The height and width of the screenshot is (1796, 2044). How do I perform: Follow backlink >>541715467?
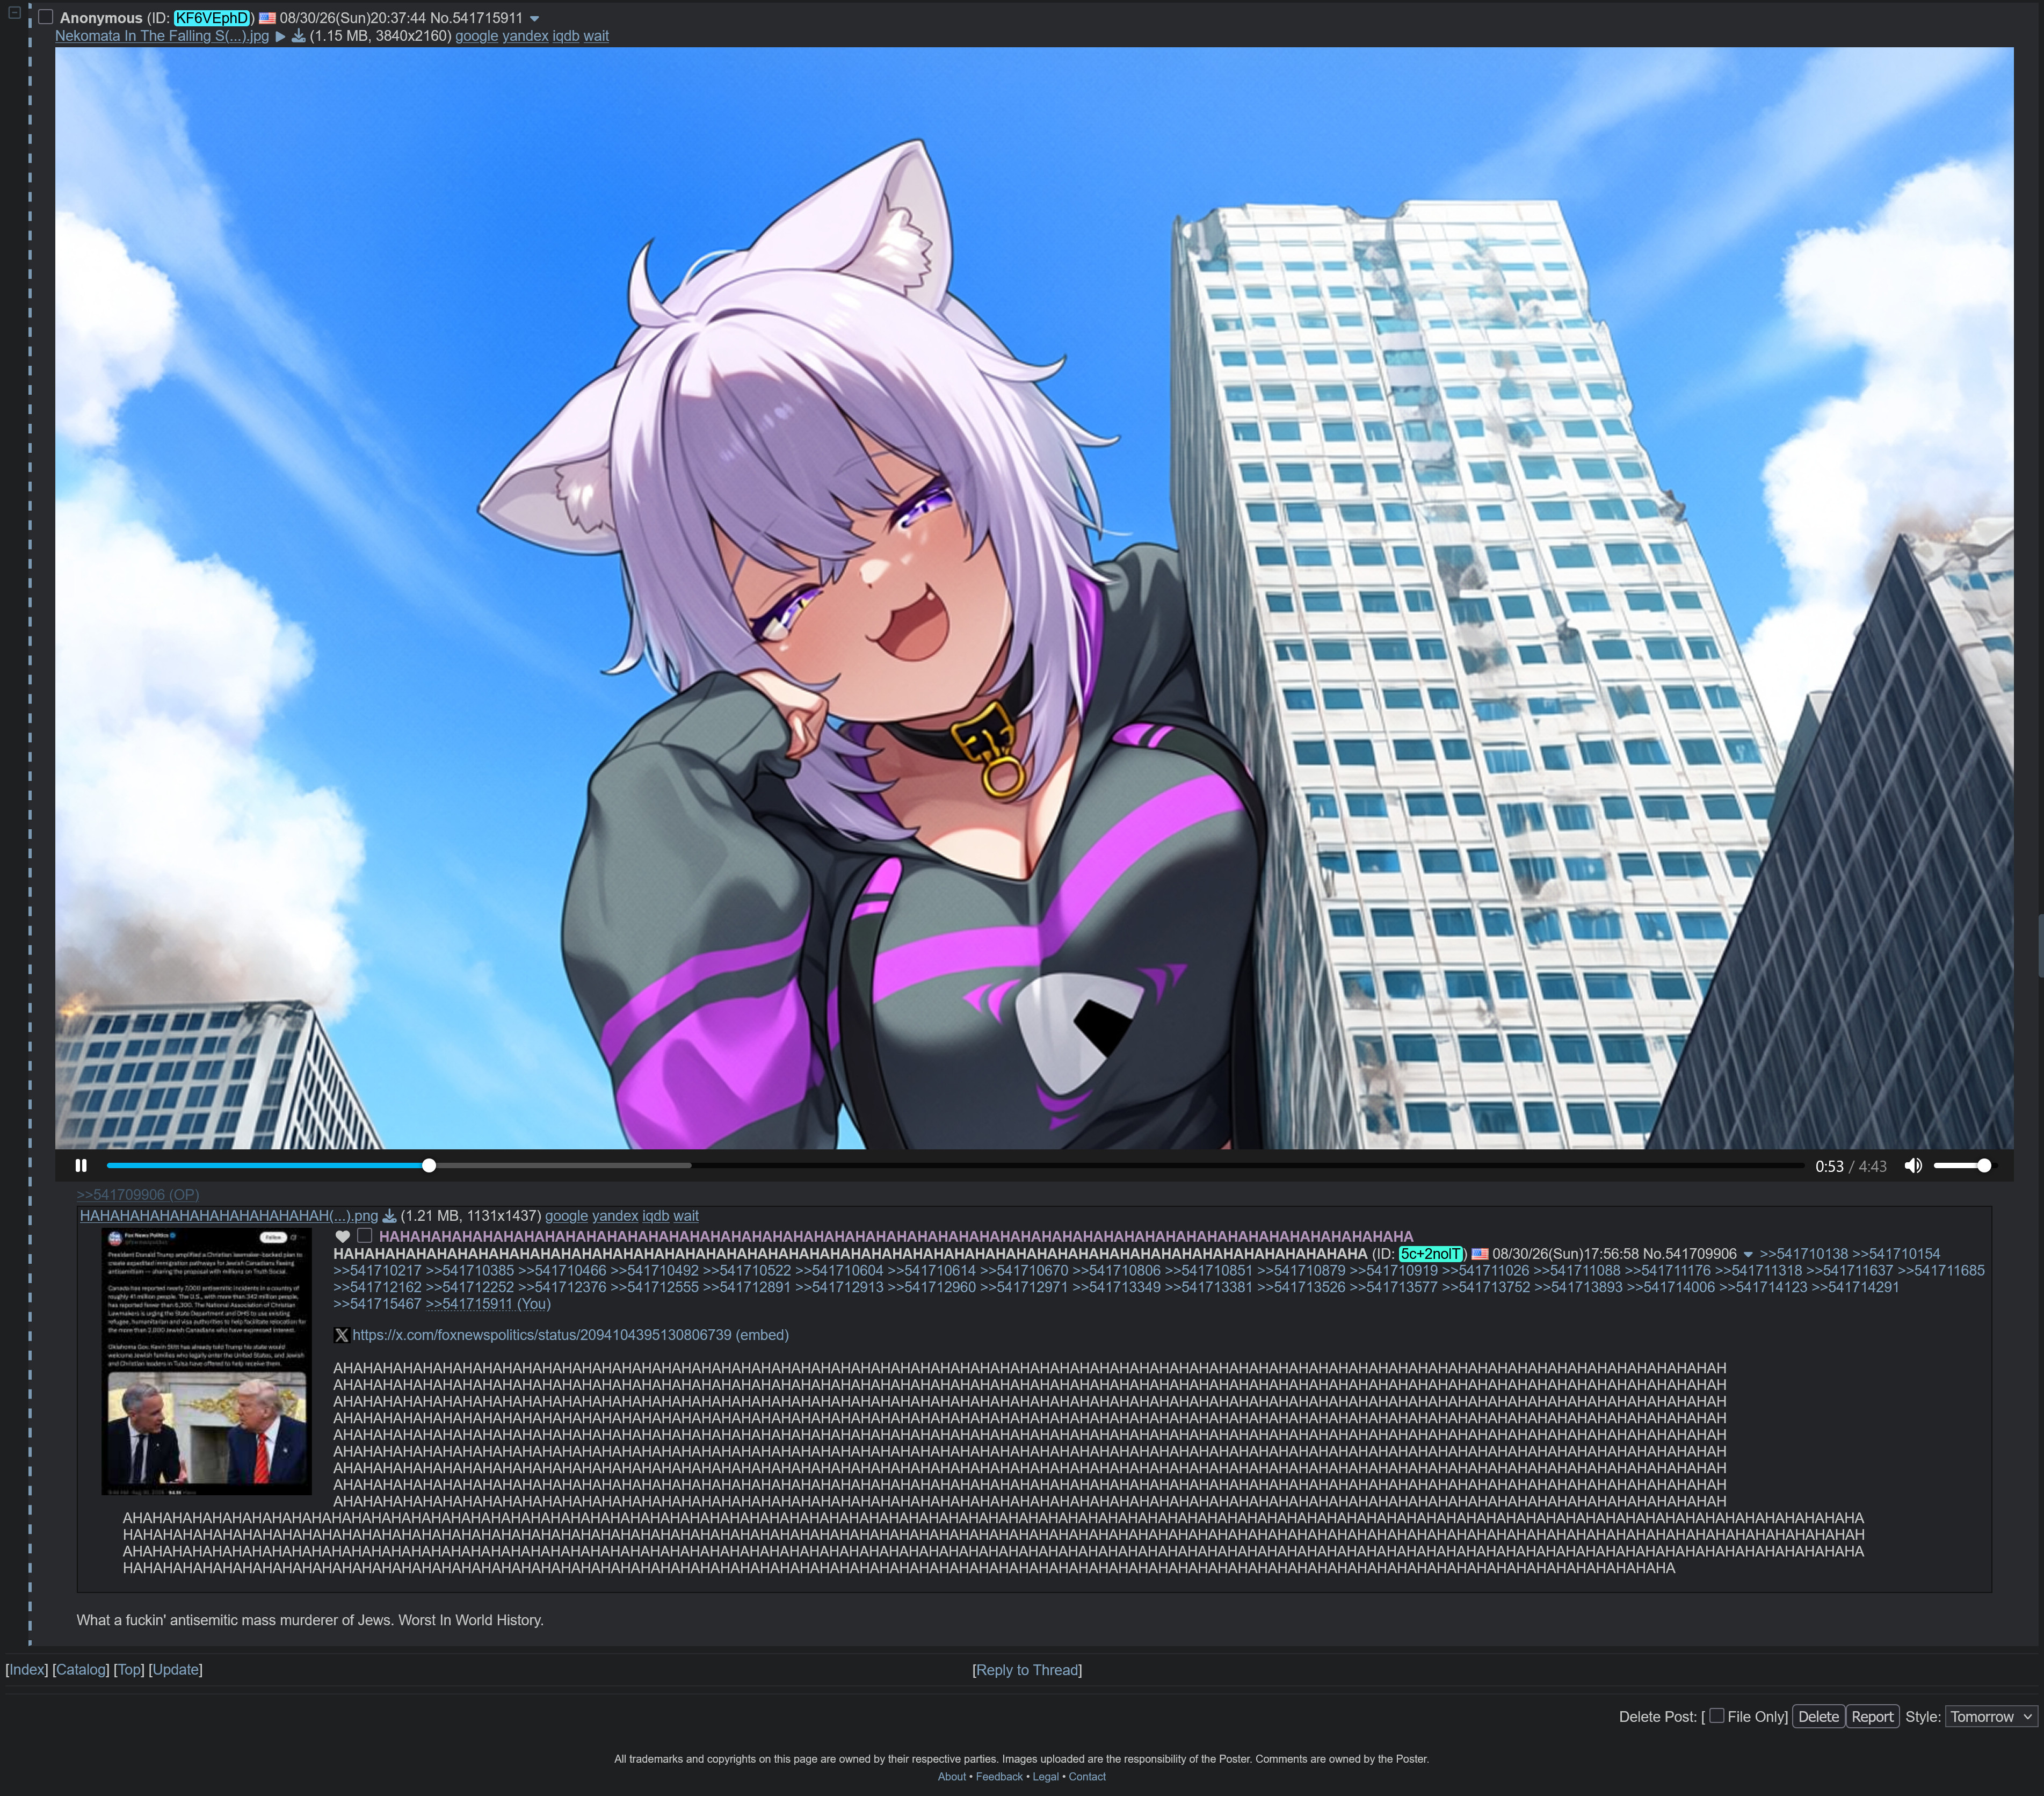coord(377,1304)
